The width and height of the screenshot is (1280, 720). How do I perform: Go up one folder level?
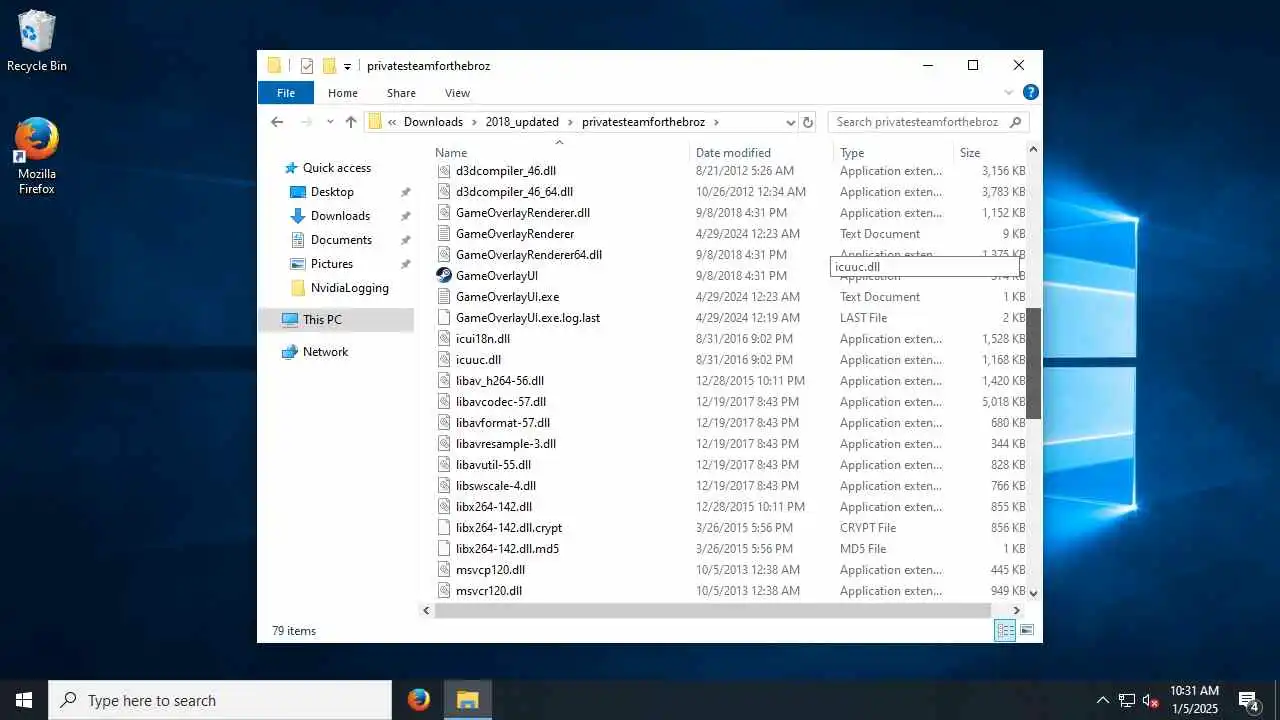(351, 122)
